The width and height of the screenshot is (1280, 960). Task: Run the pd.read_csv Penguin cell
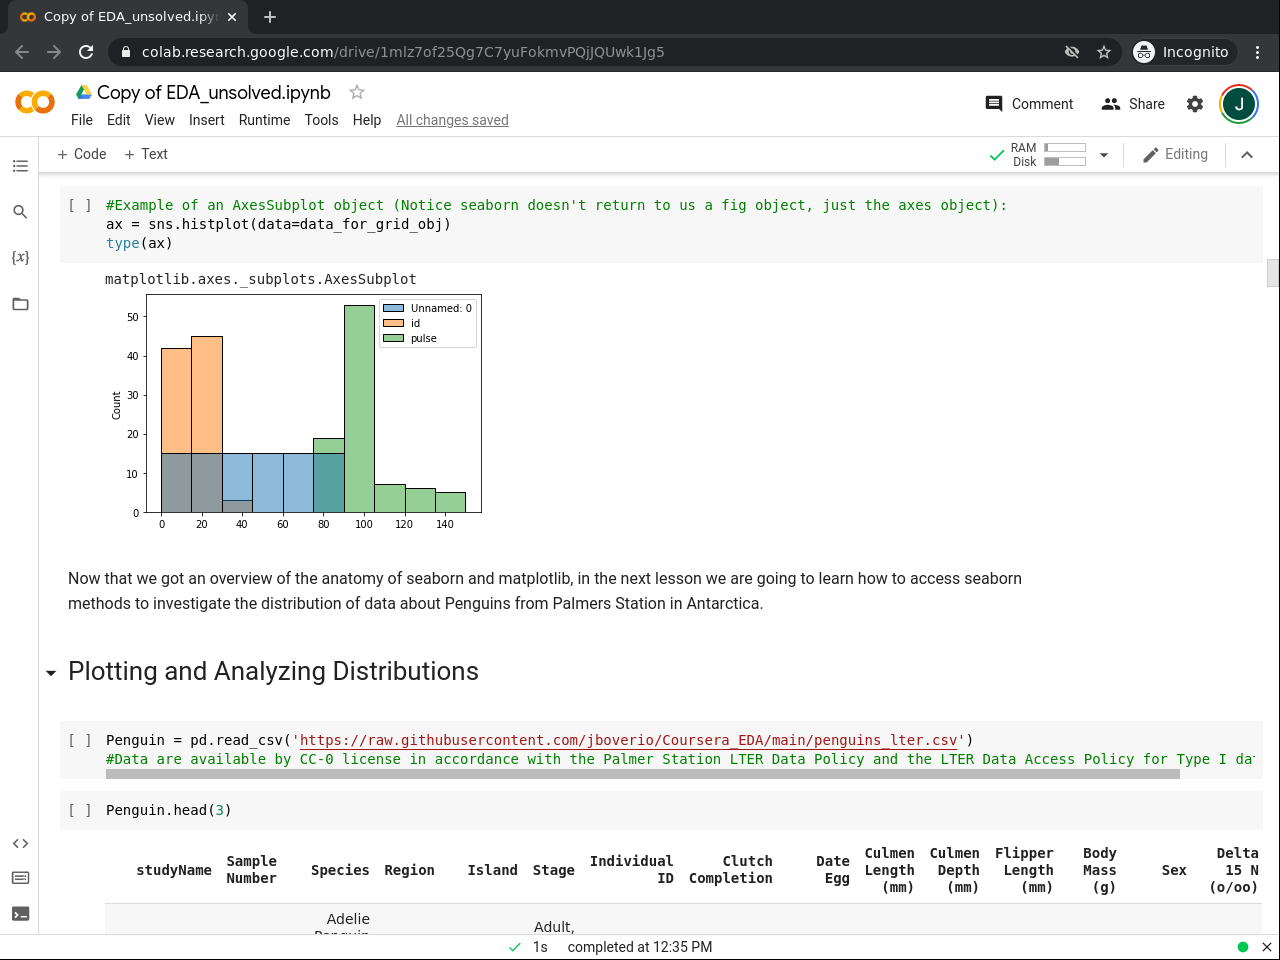(x=80, y=741)
